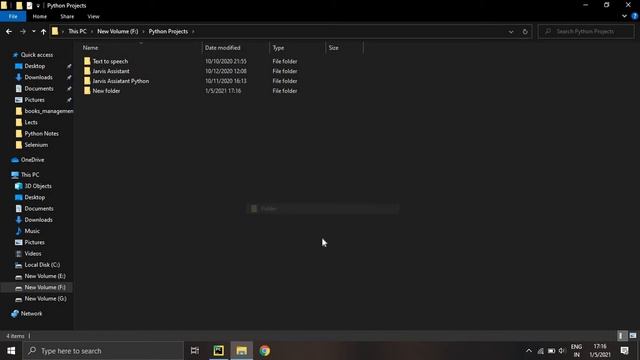The image size is (640, 360).
Task: Sort by the Type column header
Action: click(x=278, y=48)
